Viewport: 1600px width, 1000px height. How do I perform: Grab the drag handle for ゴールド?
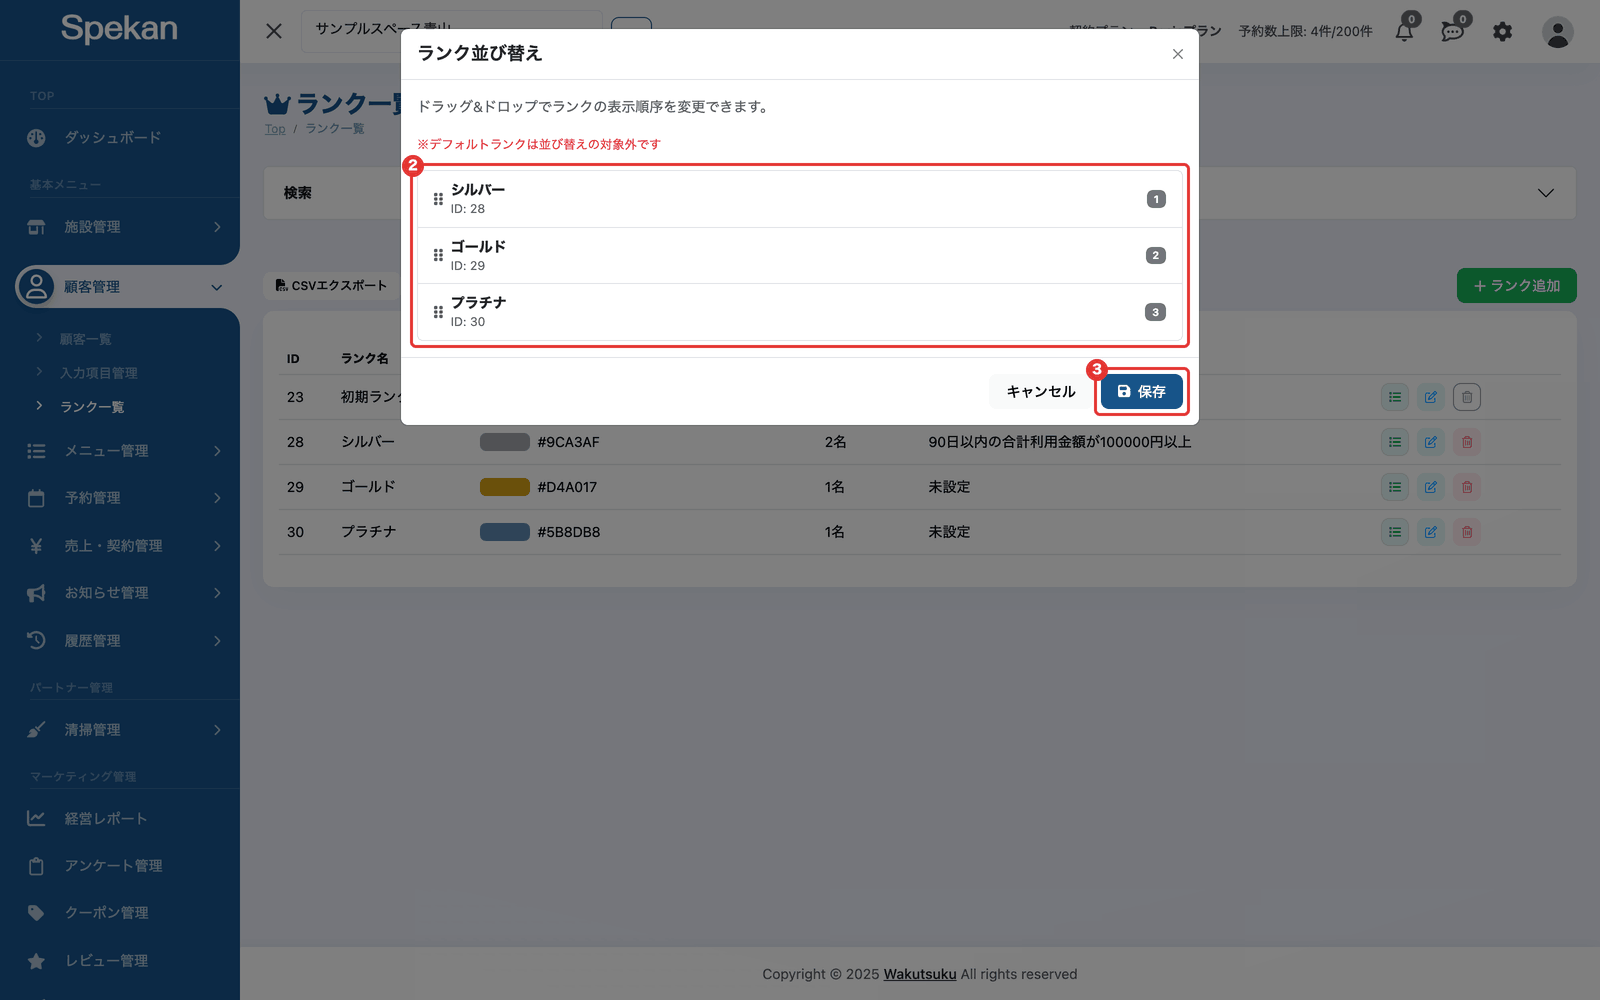point(438,255)
